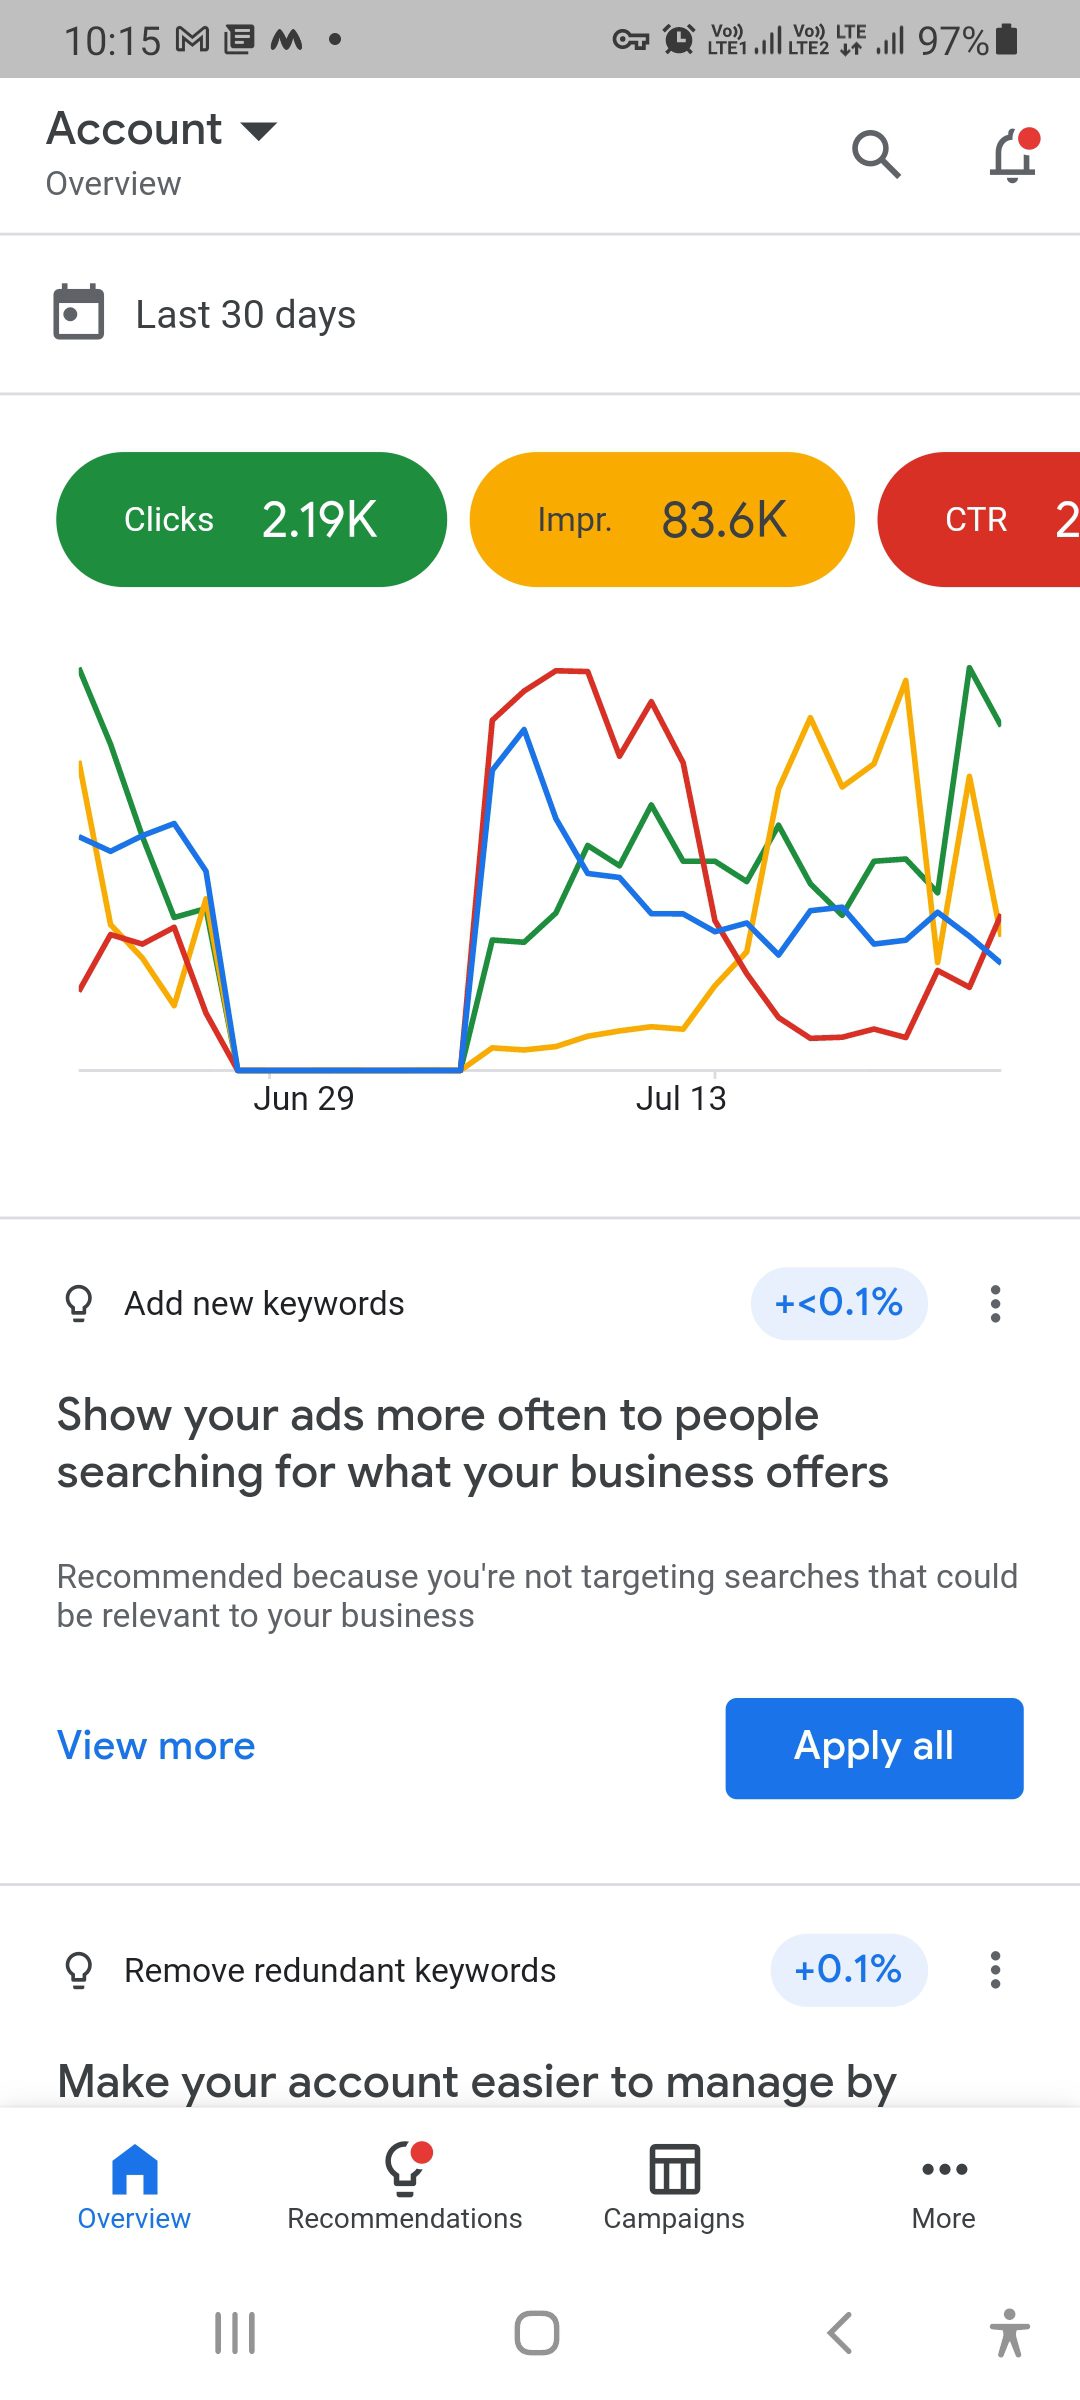Image resolution: width=1080 pixels, height=2400 pixels.
Task: Open the Last 30 days date selector
Action: pyautogui.click(x=246, y=314)
